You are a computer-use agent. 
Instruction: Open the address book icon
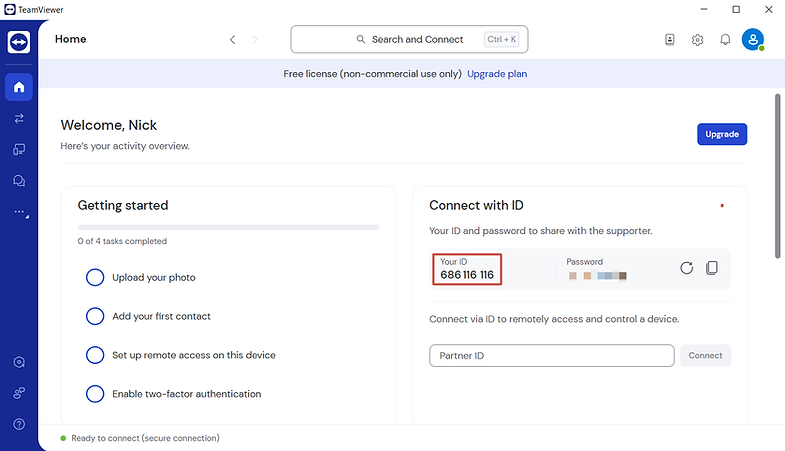[669, 40]
